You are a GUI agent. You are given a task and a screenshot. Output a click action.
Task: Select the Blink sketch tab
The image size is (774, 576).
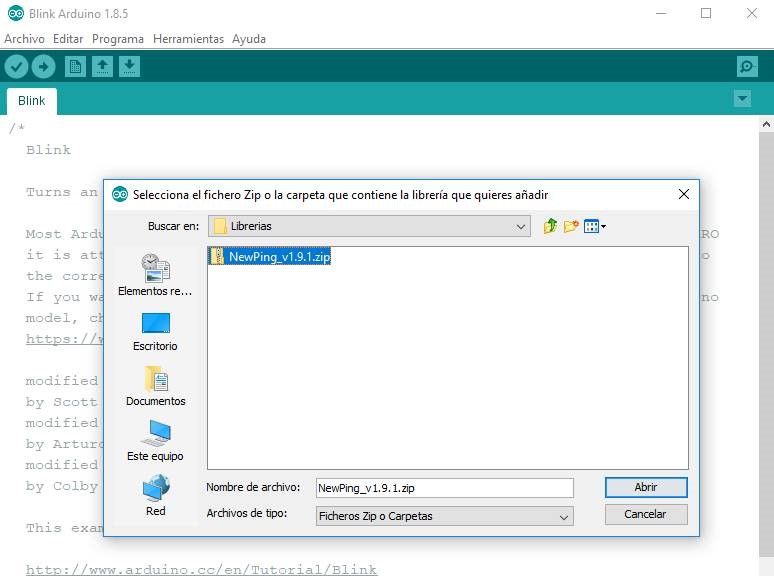point(32,101)
